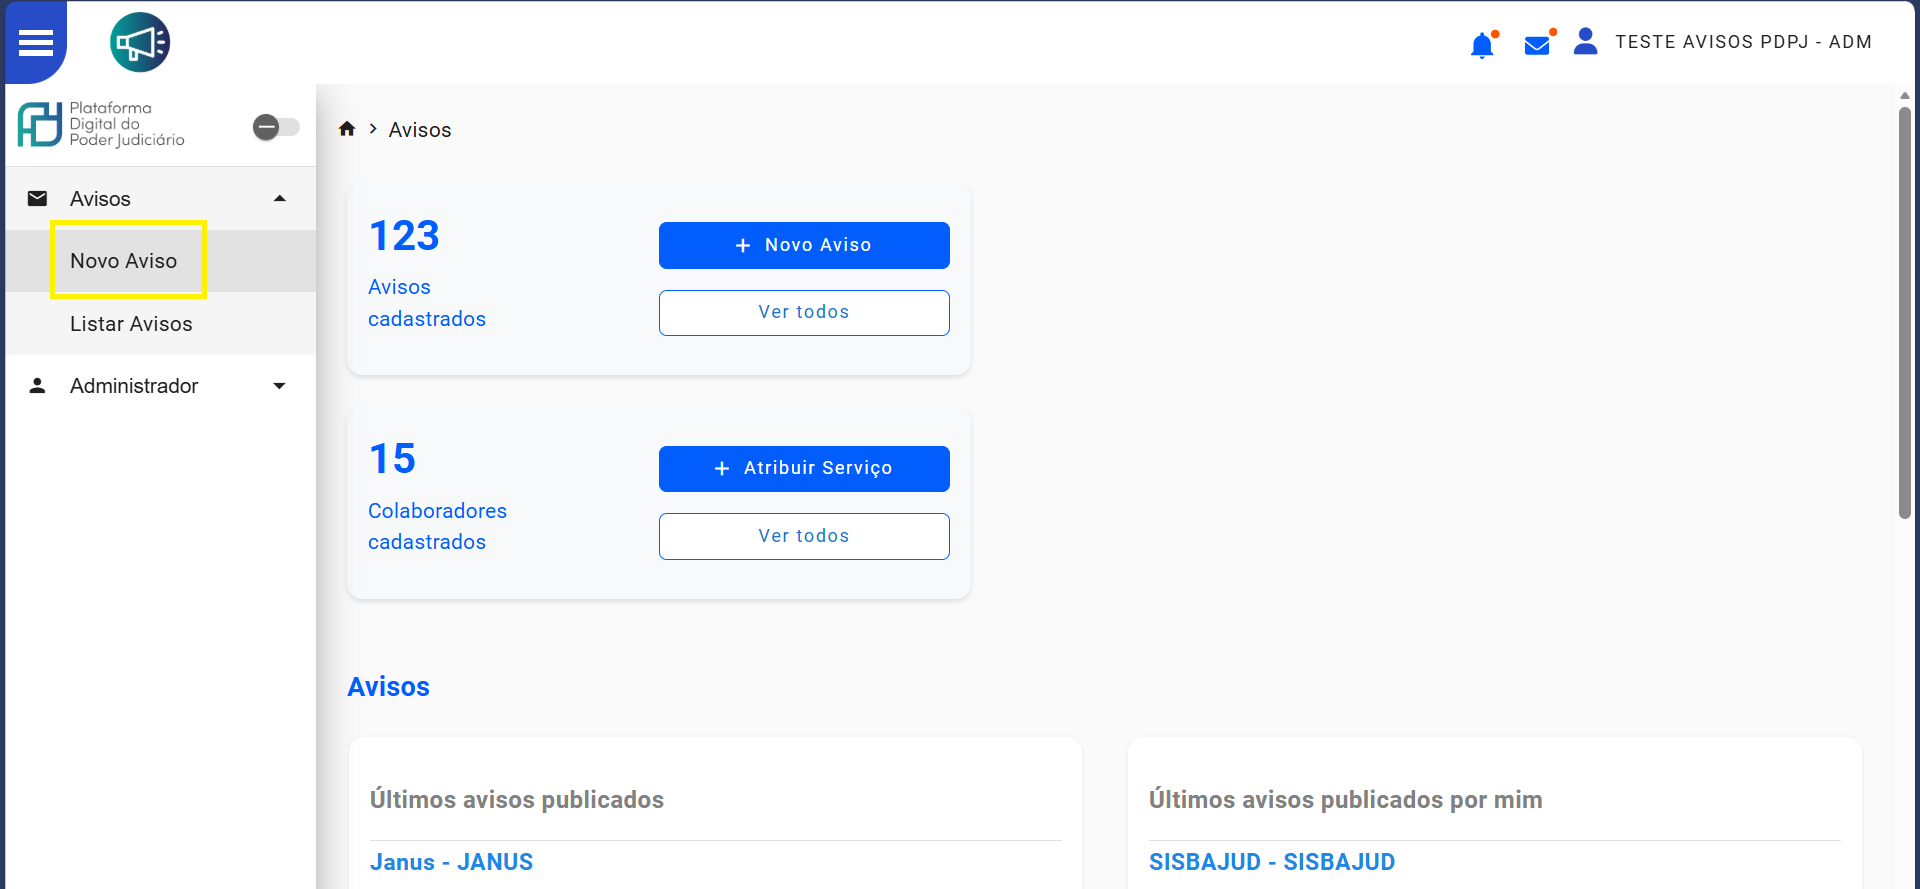
Task: Toggle the sidebar theme switch
Action: pos(276,127)
